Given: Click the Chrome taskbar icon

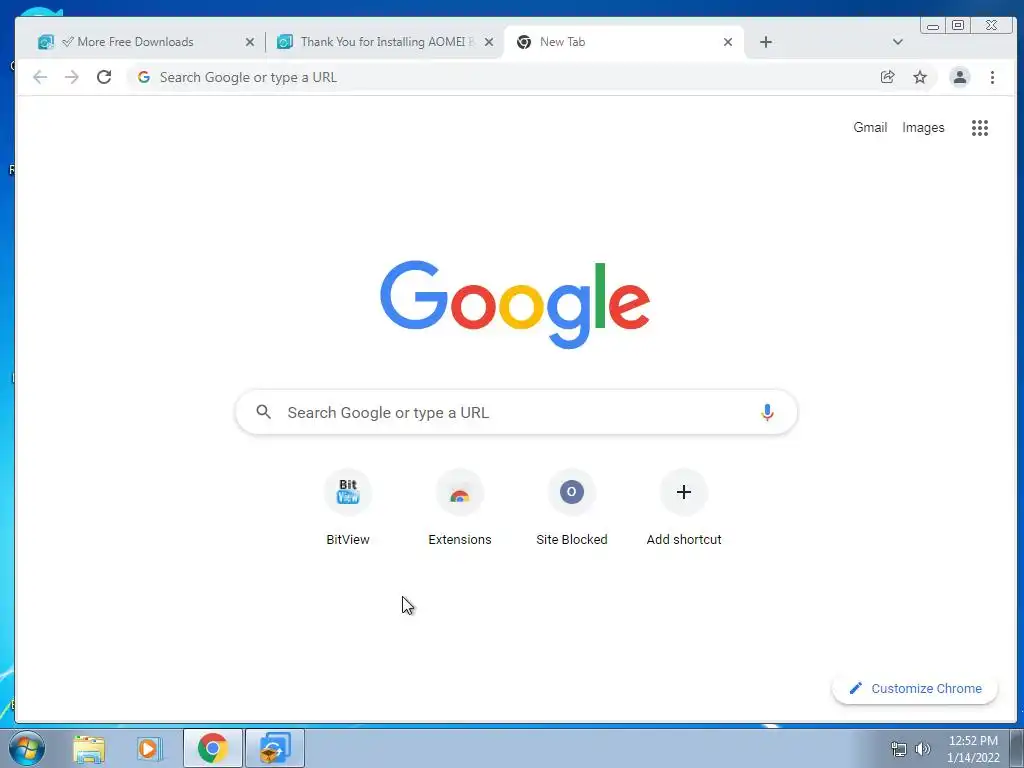Looking at the screenshot, I should coord(213,748).
